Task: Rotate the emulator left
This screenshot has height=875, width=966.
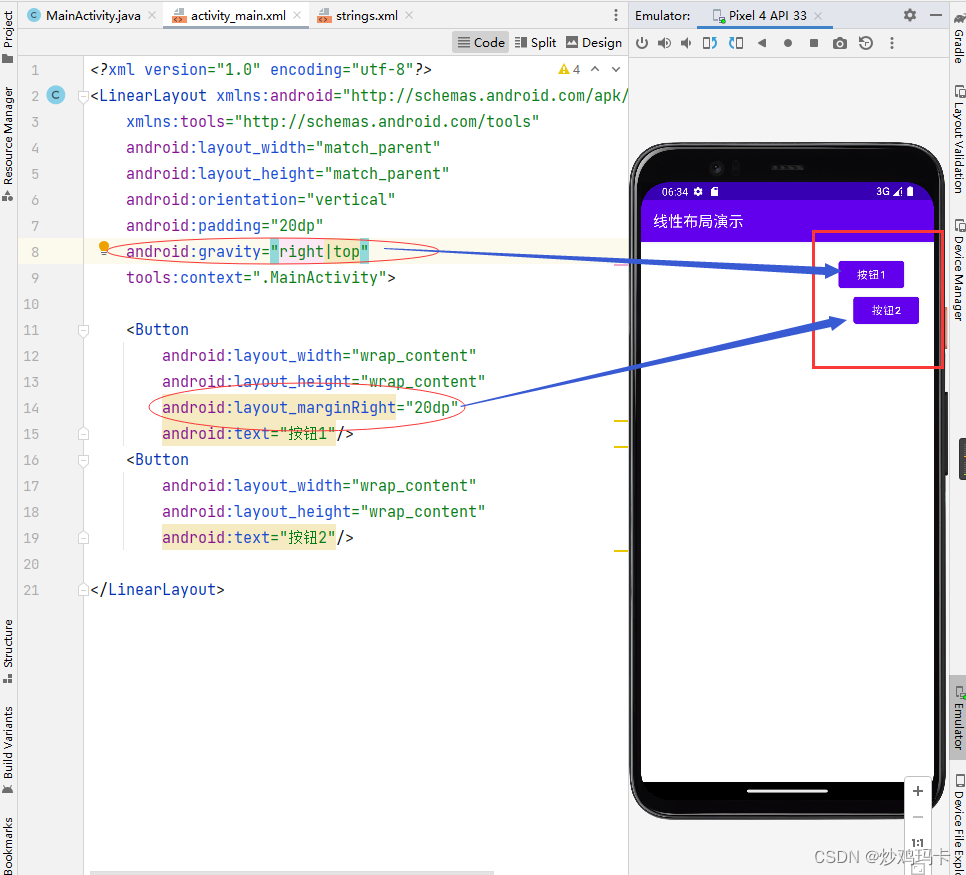Action: (710, 43)
